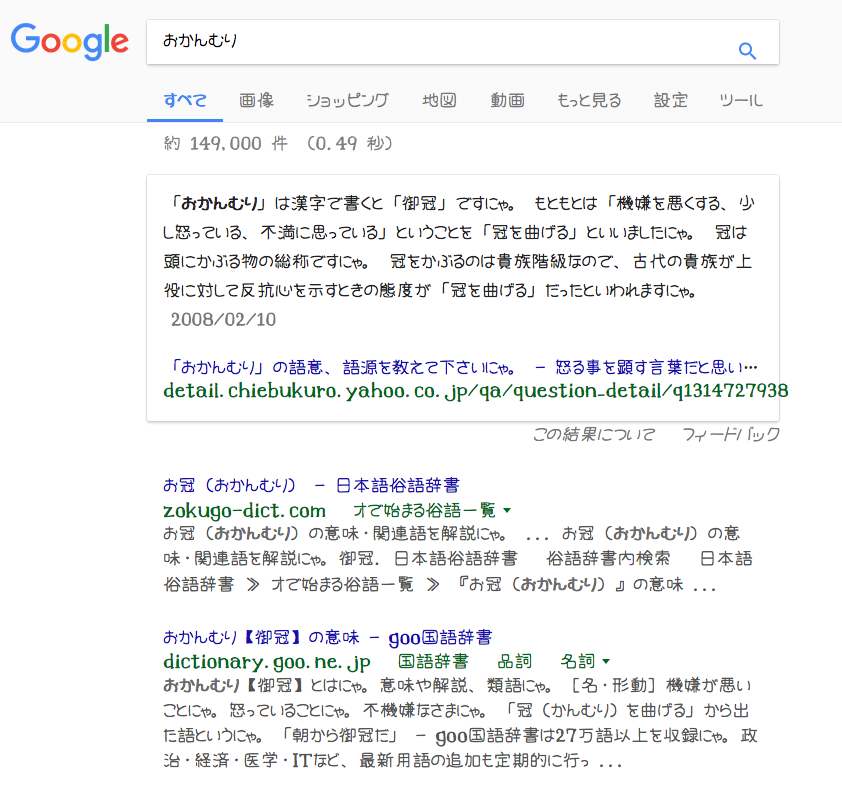Viewport: 842px width, 802px height.
Task: Click the blue search magnifier icon
Action: (x=747, y=51)
